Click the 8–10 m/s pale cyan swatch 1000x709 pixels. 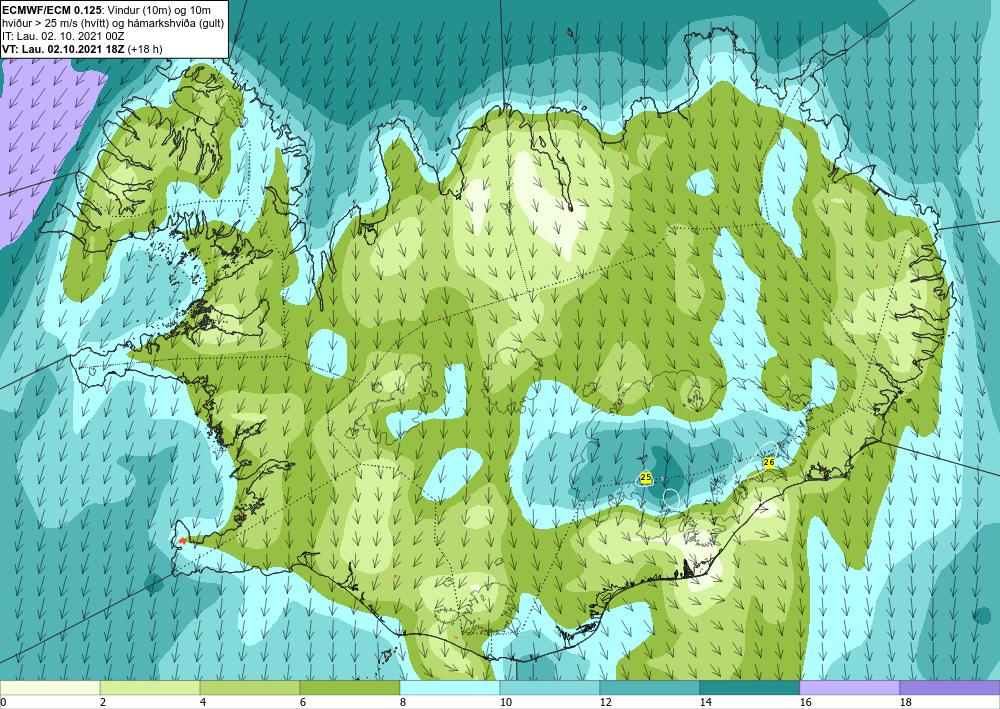tap(450, 688)
